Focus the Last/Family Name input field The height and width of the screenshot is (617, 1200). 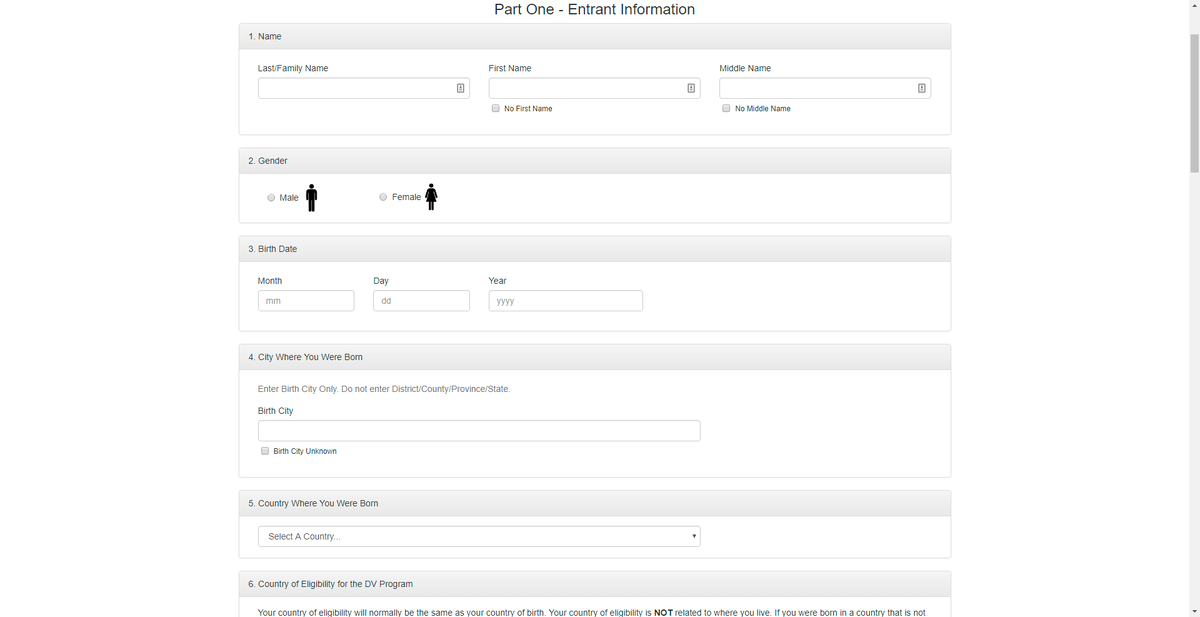[x=364, y=88]
